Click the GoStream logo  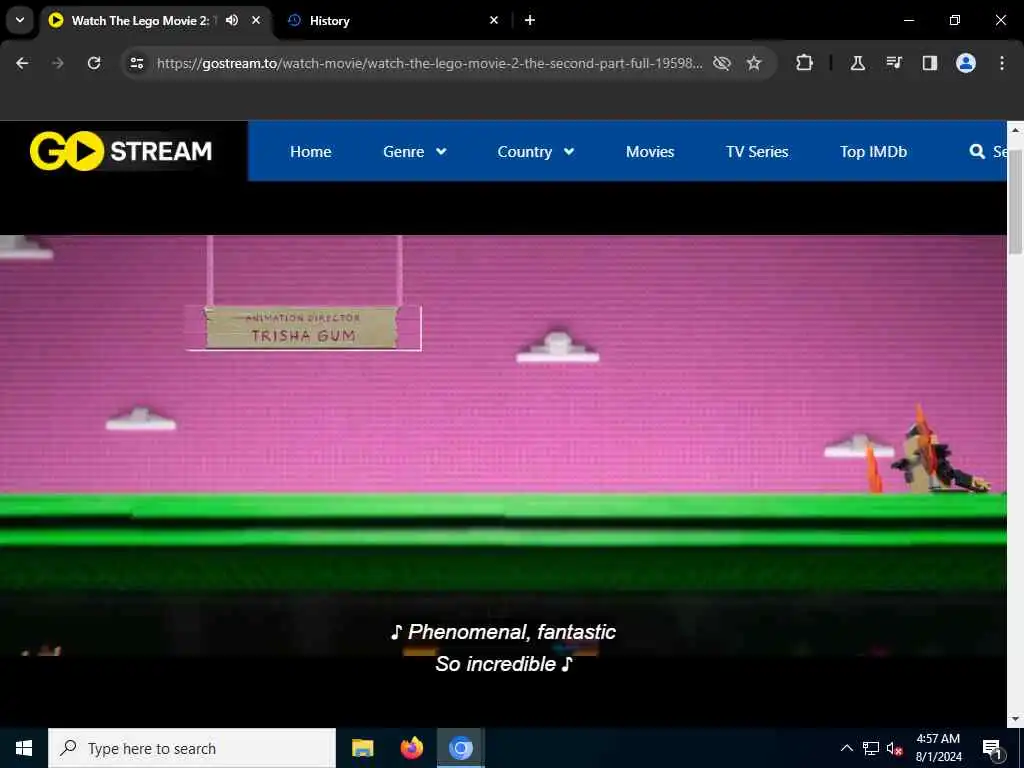[121, 151]
